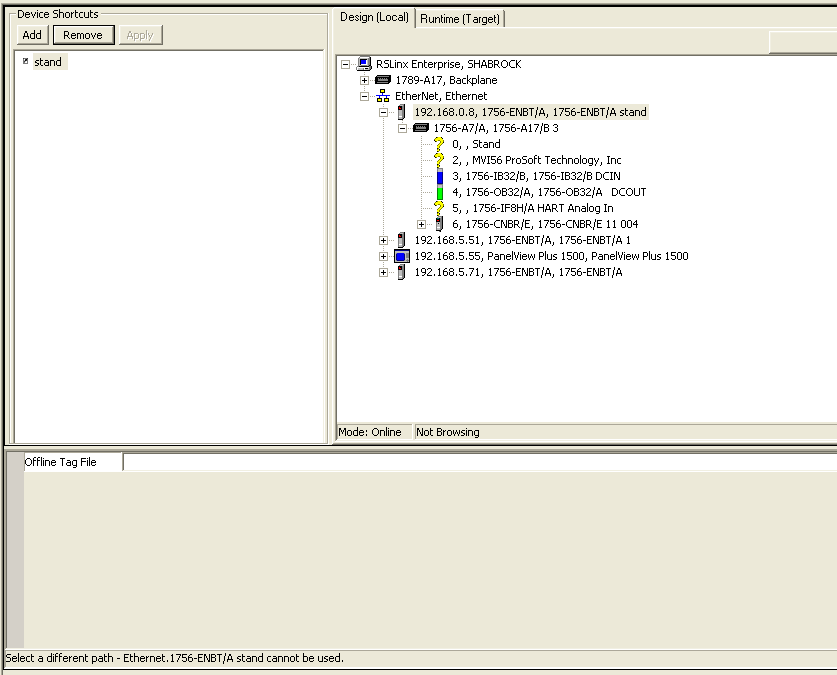Select '192.168.0.8, 1756-ENBT/A stand' row
Viewport: 837px width, 675px height.
(530, 112)
